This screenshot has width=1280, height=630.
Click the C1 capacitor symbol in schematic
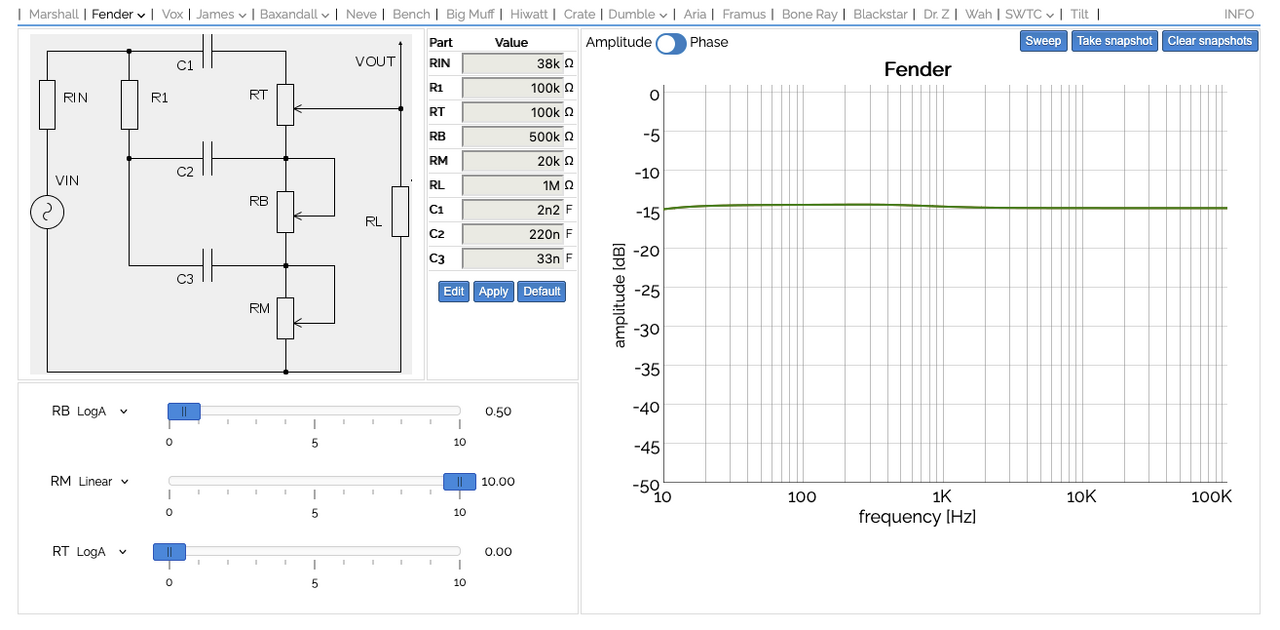coord(208,51)
